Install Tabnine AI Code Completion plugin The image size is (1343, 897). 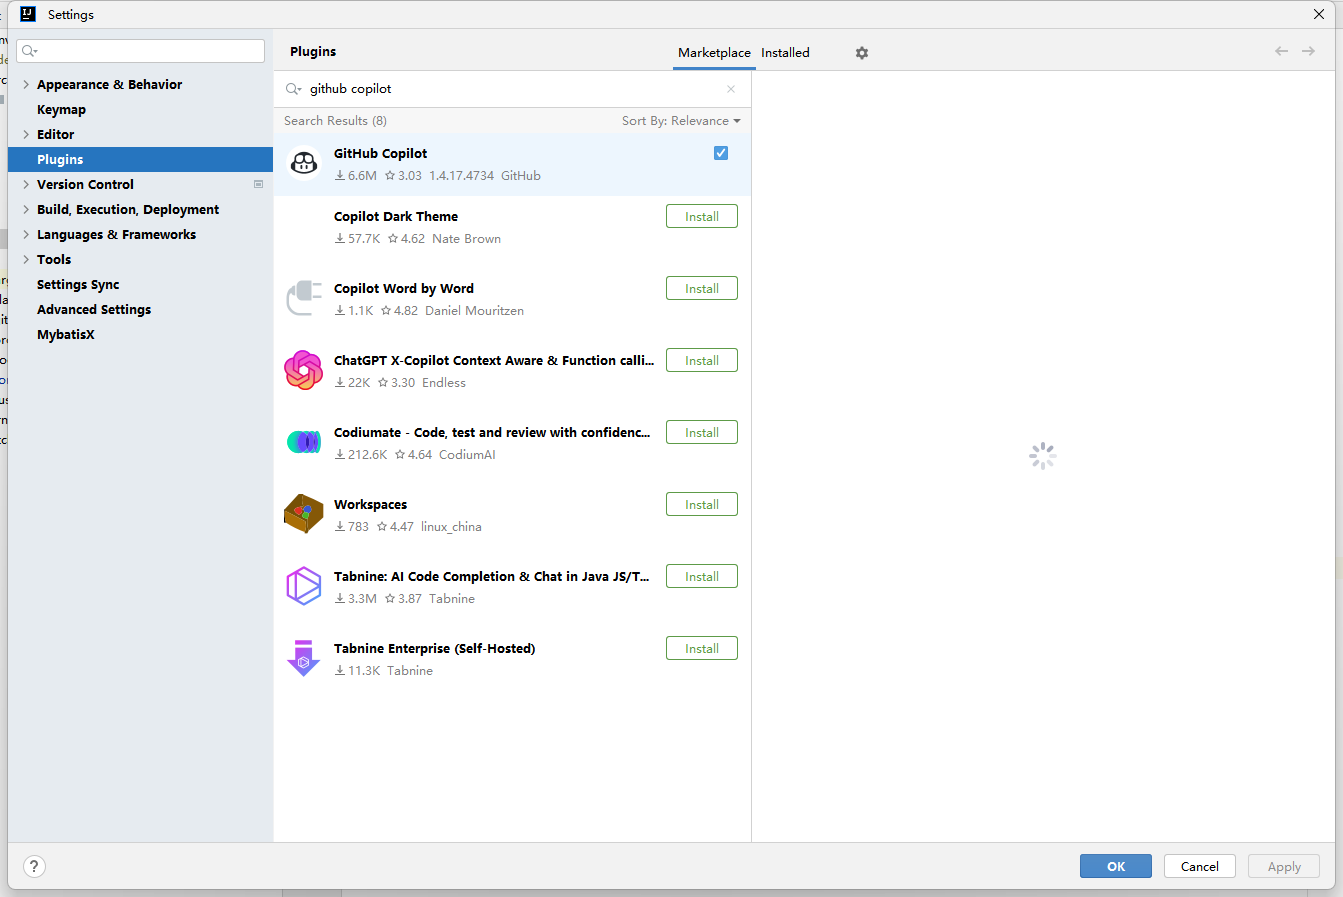702,576
